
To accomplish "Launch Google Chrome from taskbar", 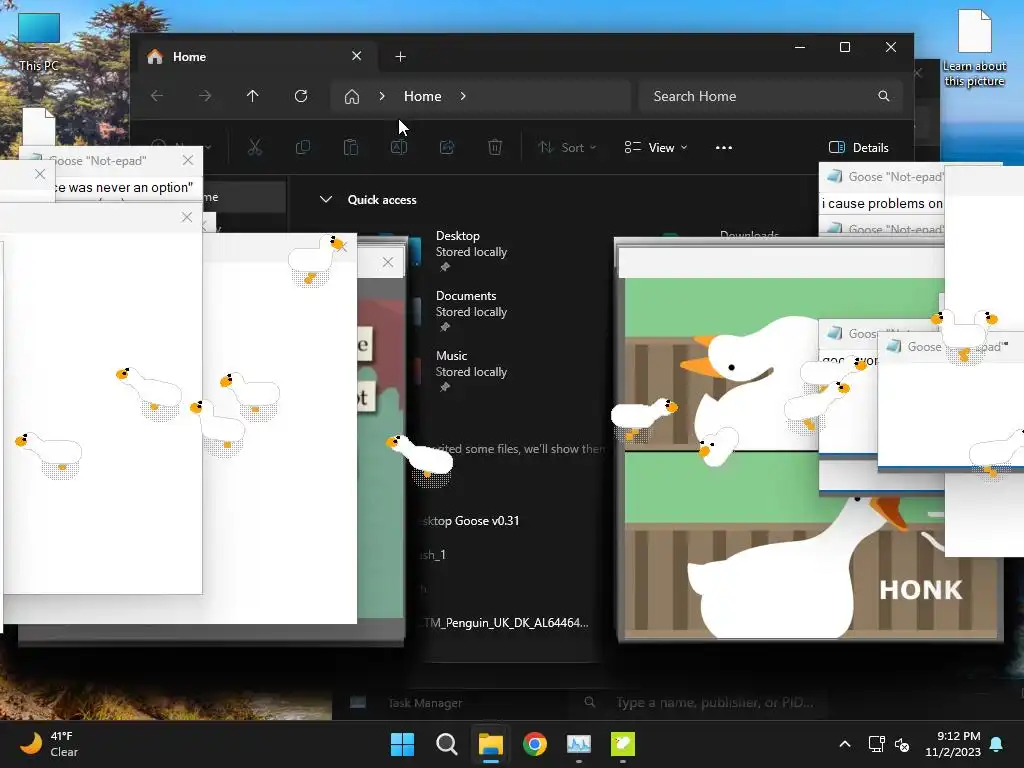I will point(535,744).
